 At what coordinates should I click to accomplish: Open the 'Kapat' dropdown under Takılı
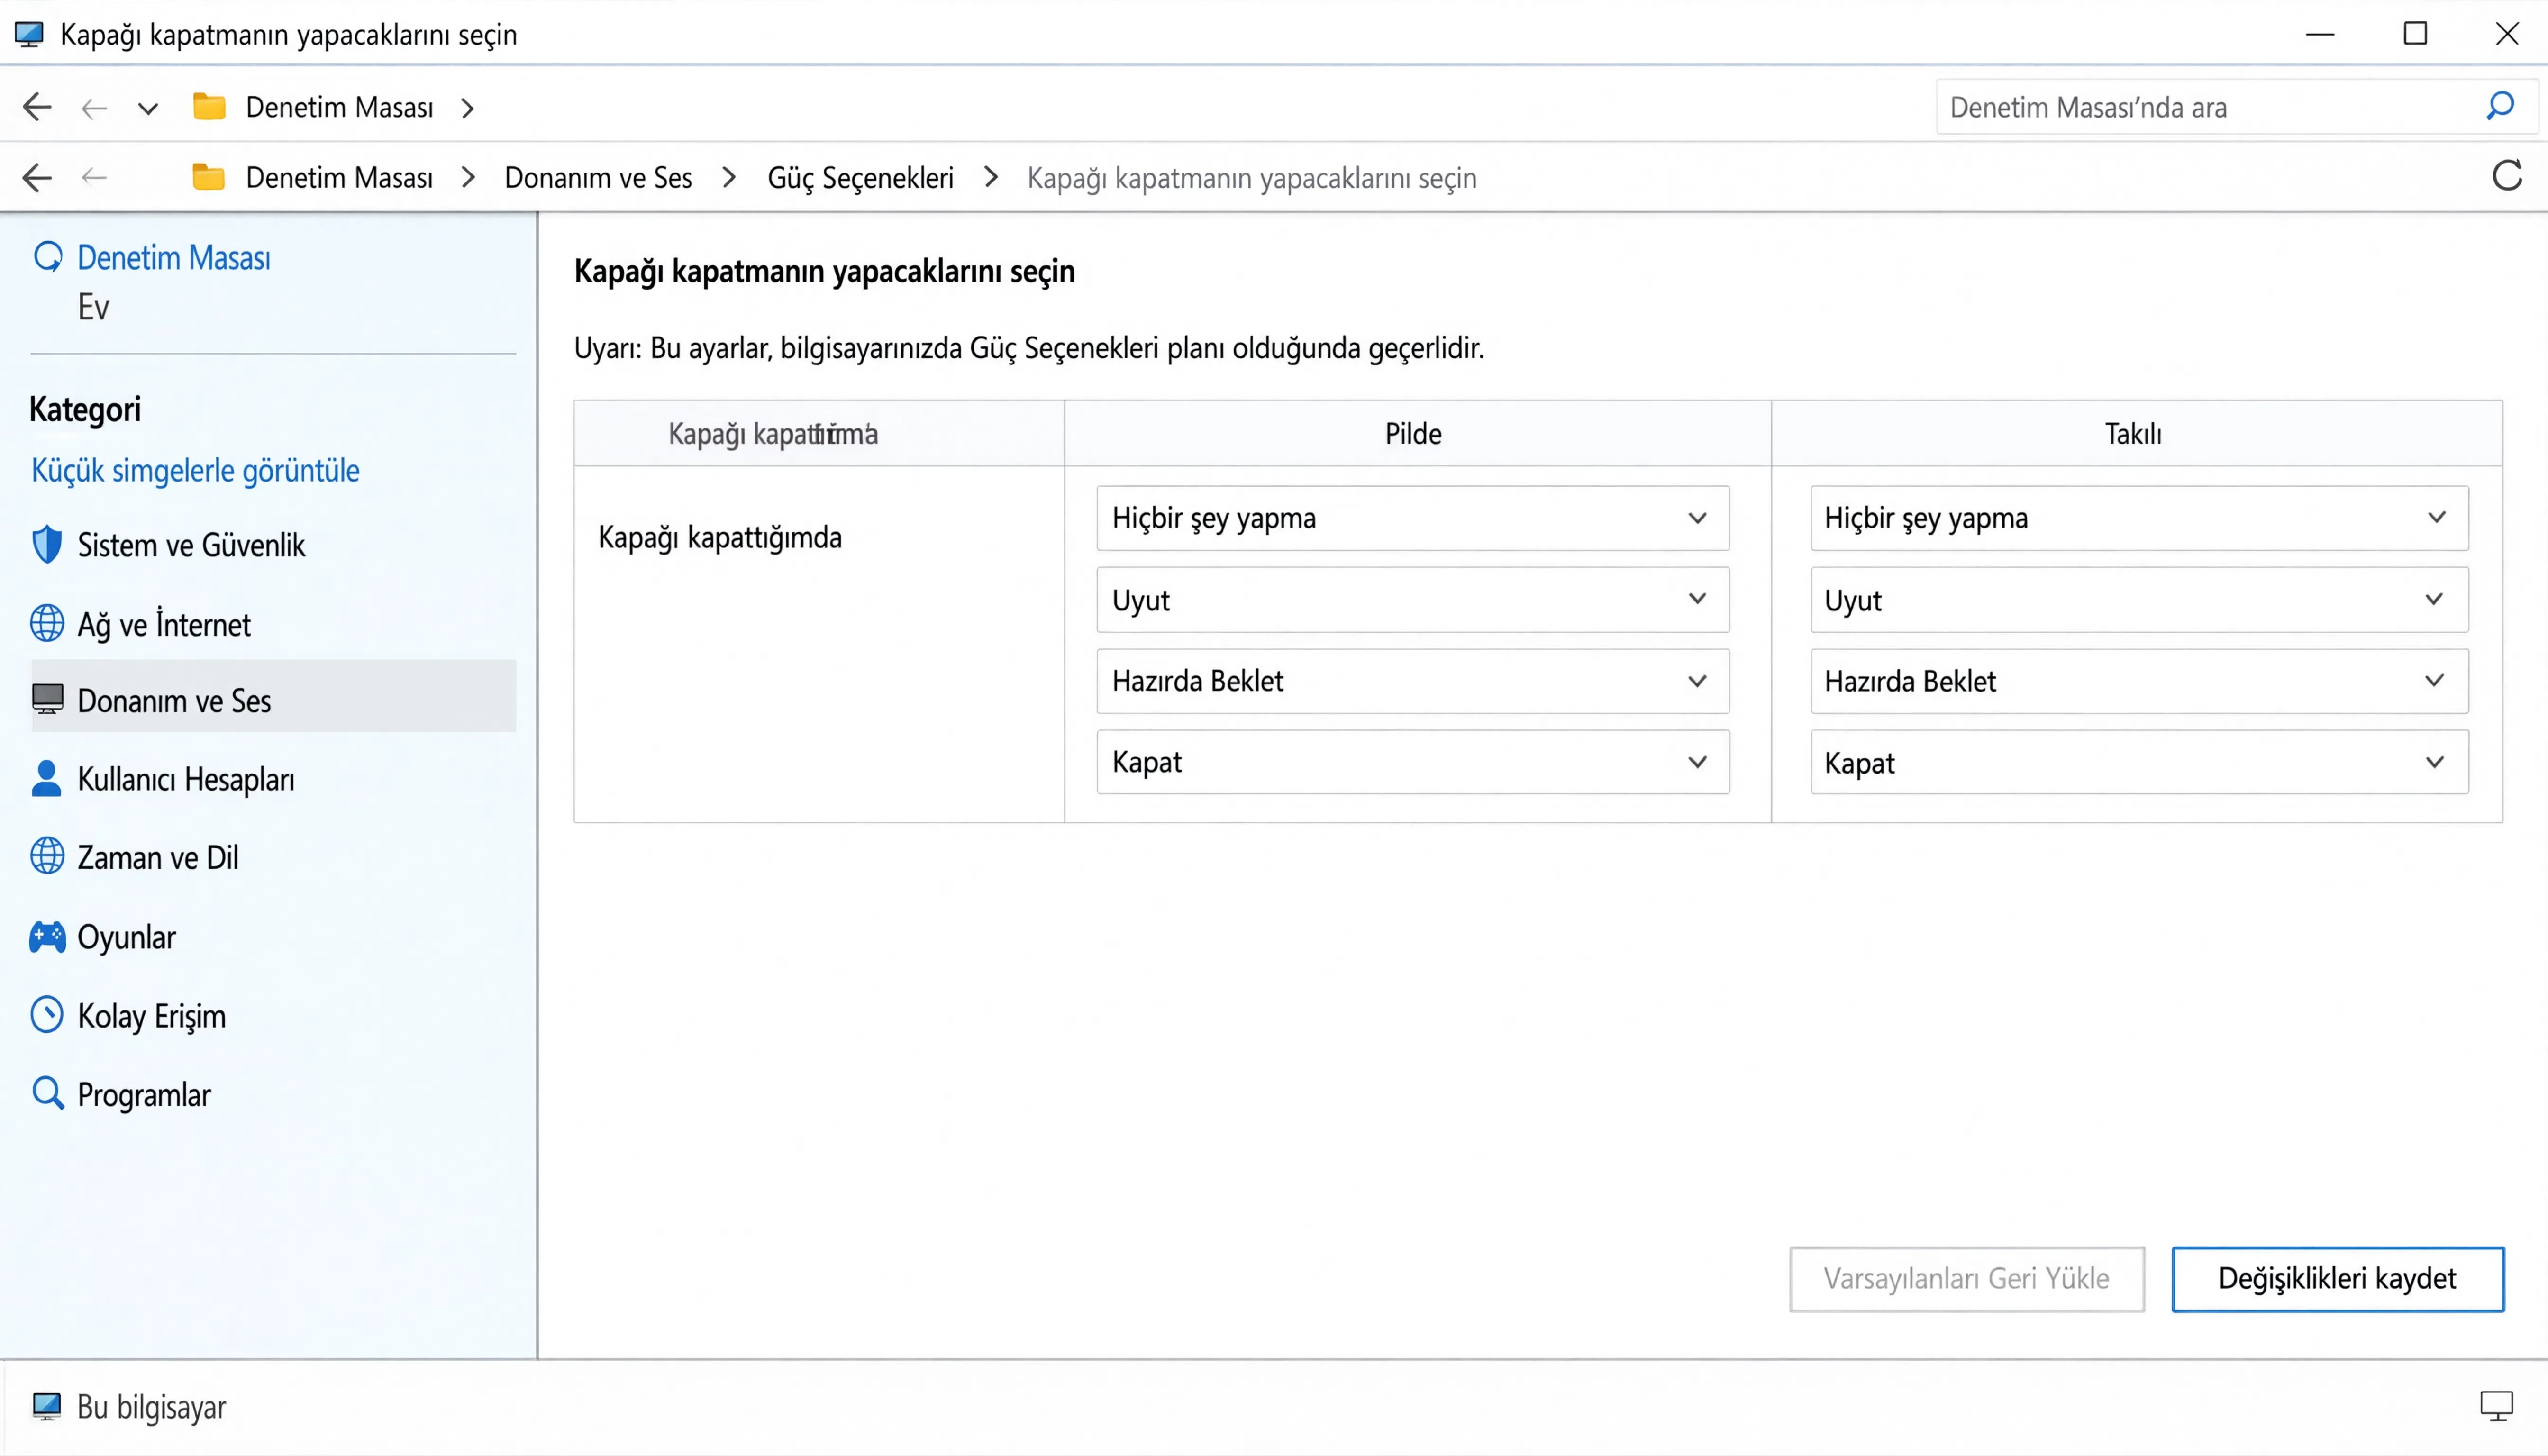[x=2139, y=762]
